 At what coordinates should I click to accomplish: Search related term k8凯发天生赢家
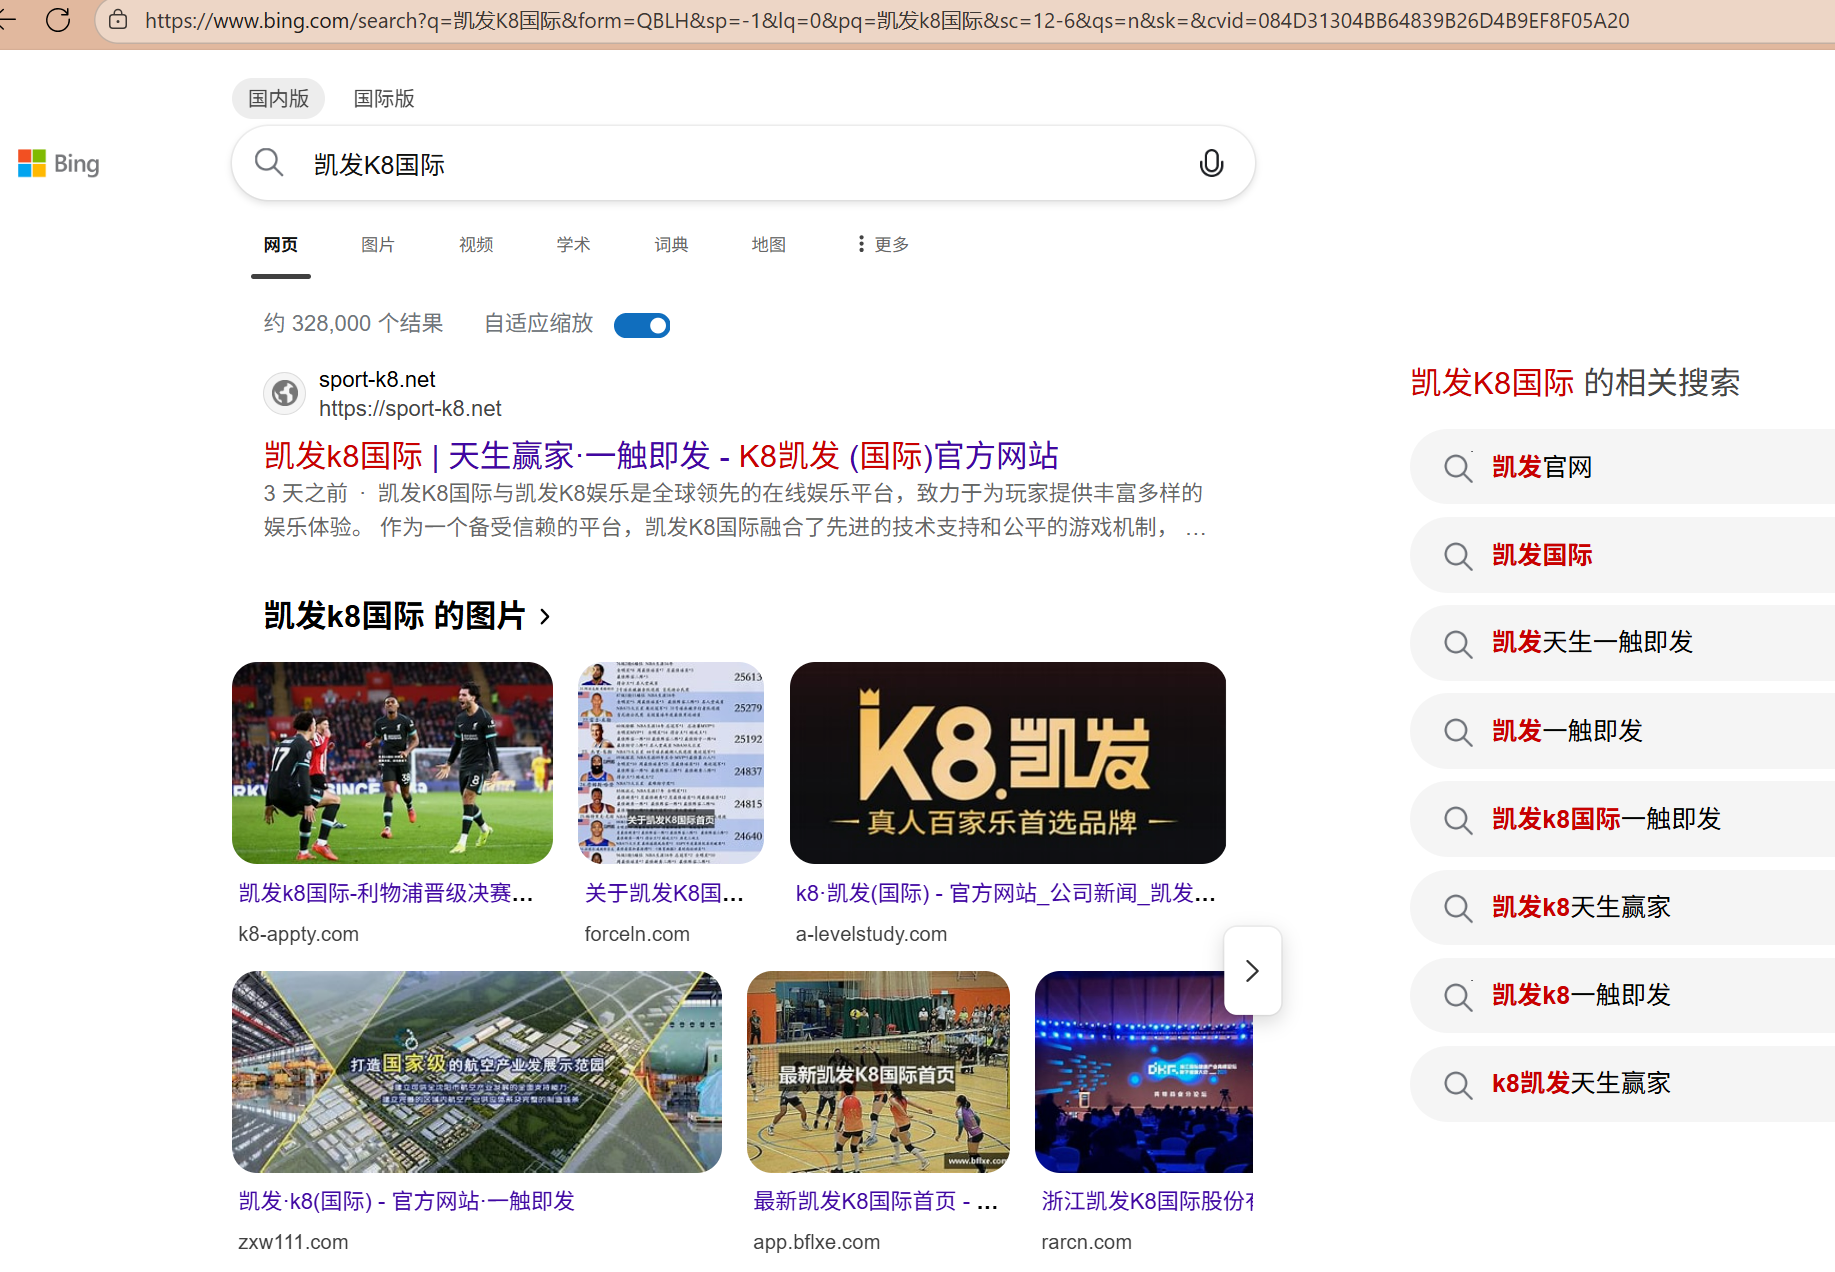[x=1581, y=1083]
